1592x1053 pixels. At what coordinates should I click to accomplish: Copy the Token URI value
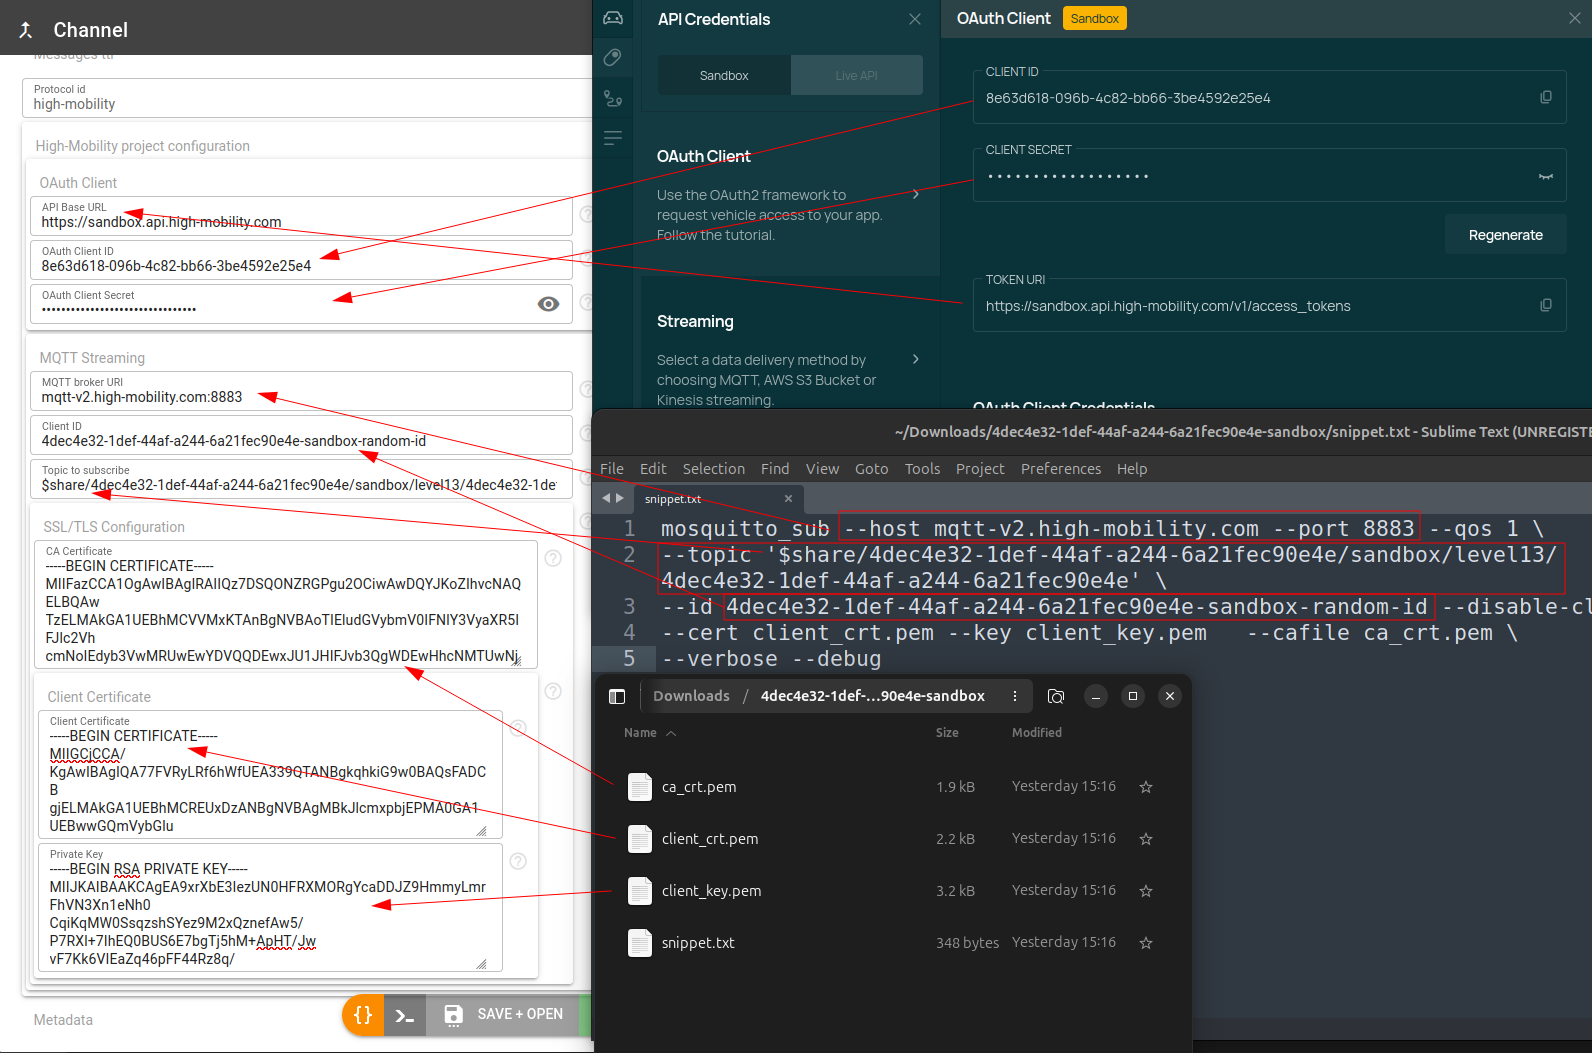point(1546,305)
